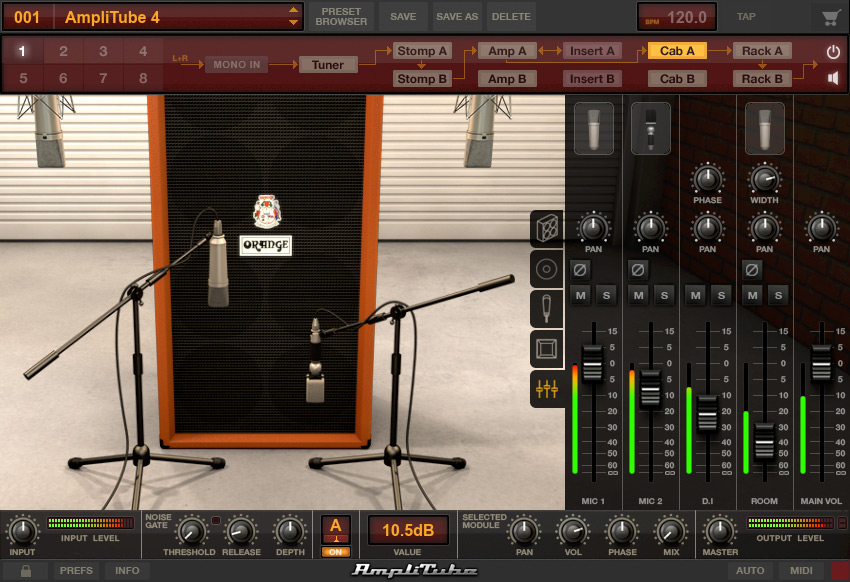The image size is (850, 582).
Task: Open the room selection icon
Action: (x=547, y=348)
